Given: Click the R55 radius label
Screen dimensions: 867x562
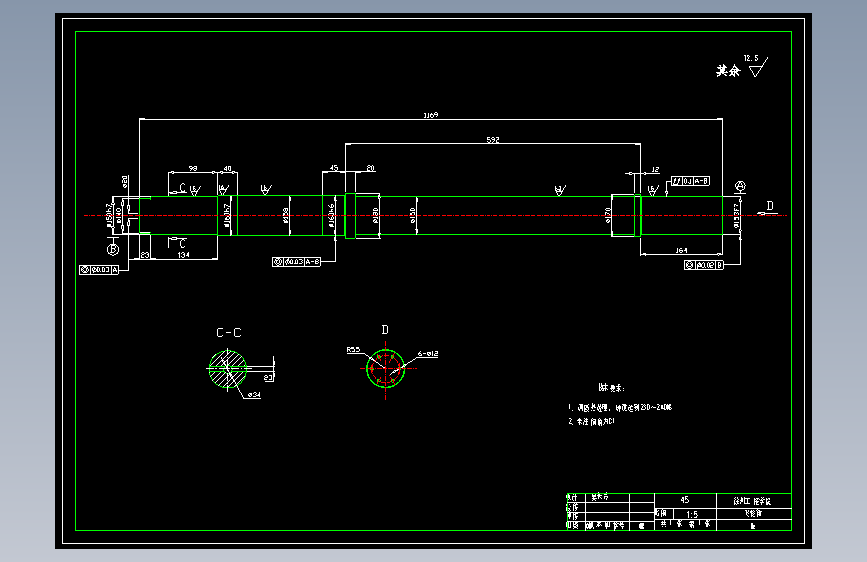Looking at the screenshot, I should coord(353,350).
